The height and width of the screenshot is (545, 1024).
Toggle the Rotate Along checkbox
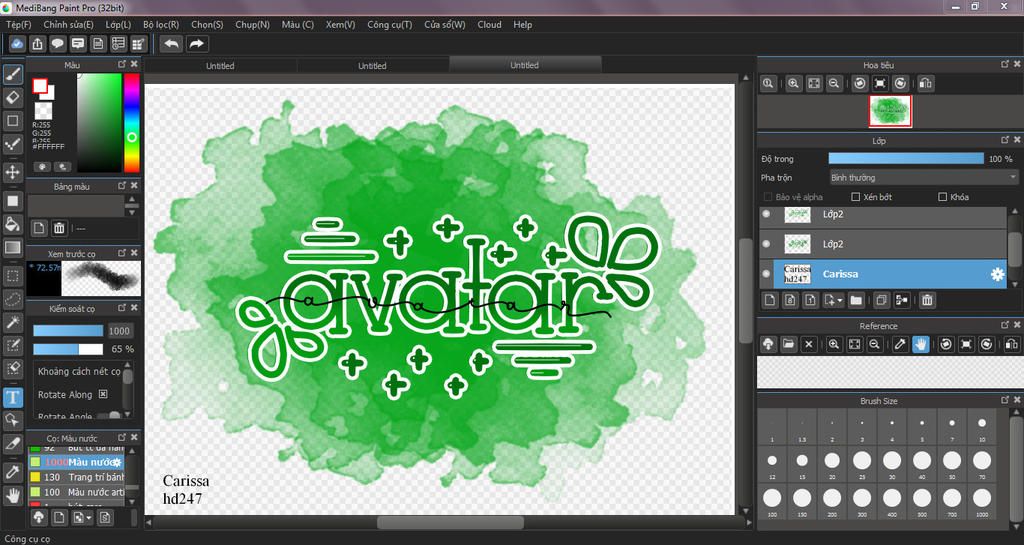point(103,394)
